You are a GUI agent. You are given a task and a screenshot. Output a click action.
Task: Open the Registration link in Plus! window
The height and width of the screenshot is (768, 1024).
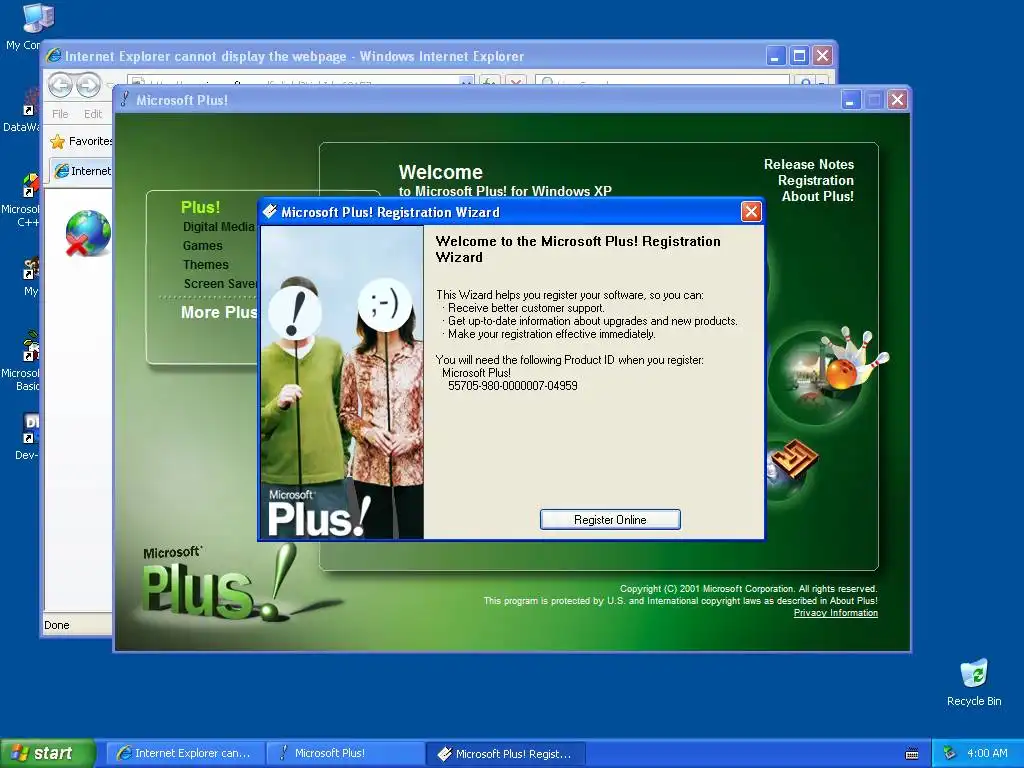[815, 180]
